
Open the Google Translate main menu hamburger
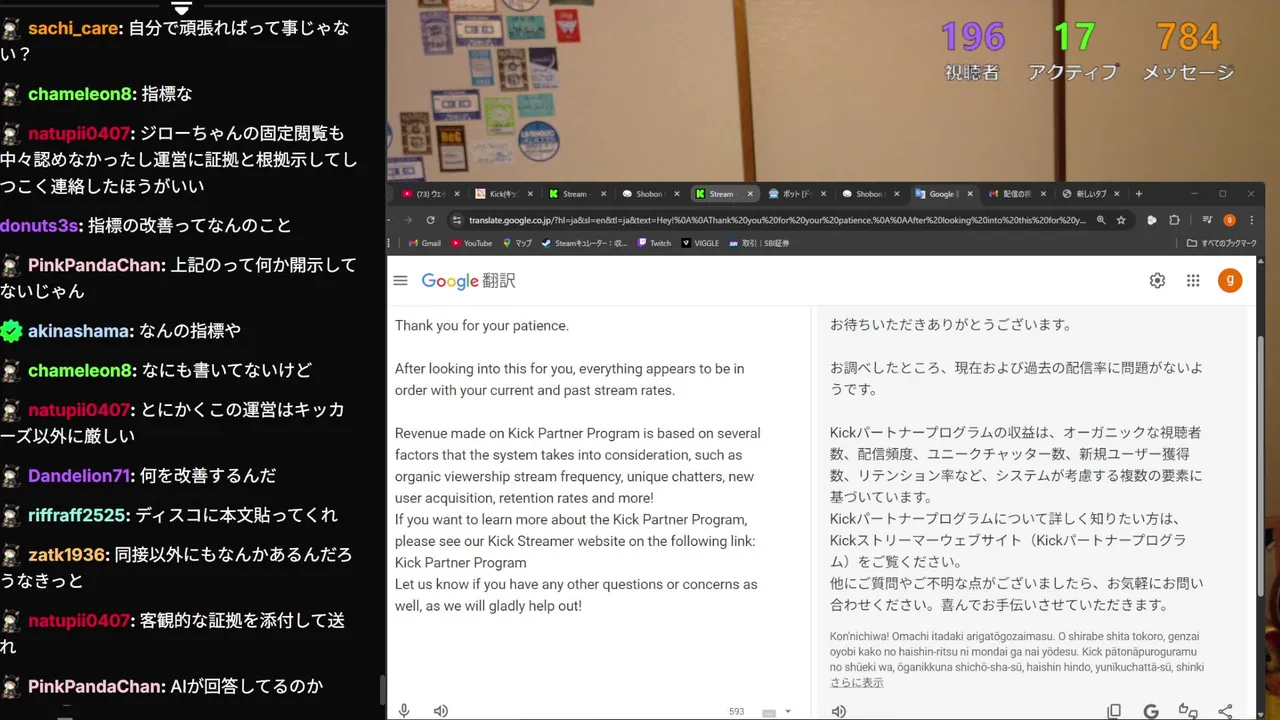point(401,281)
